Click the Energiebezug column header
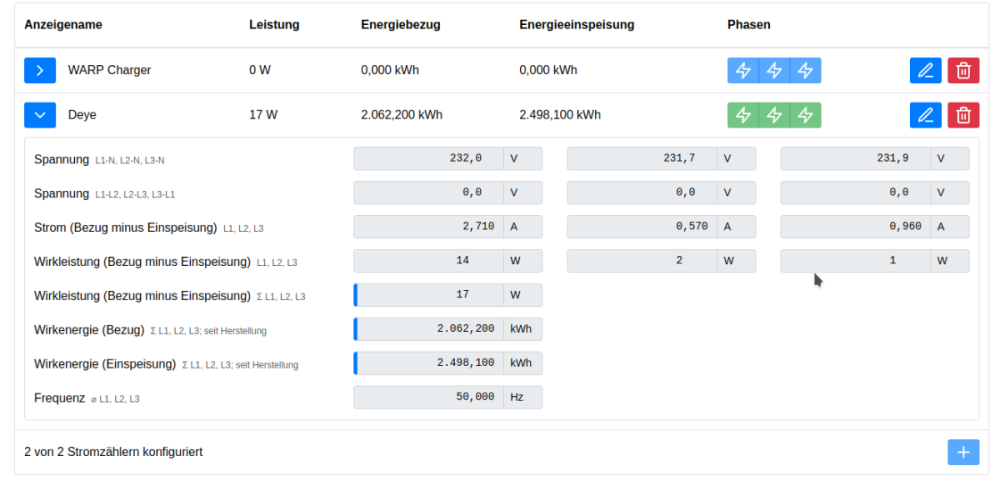This screenshot has width=1000, height=481. pos(400,24)
